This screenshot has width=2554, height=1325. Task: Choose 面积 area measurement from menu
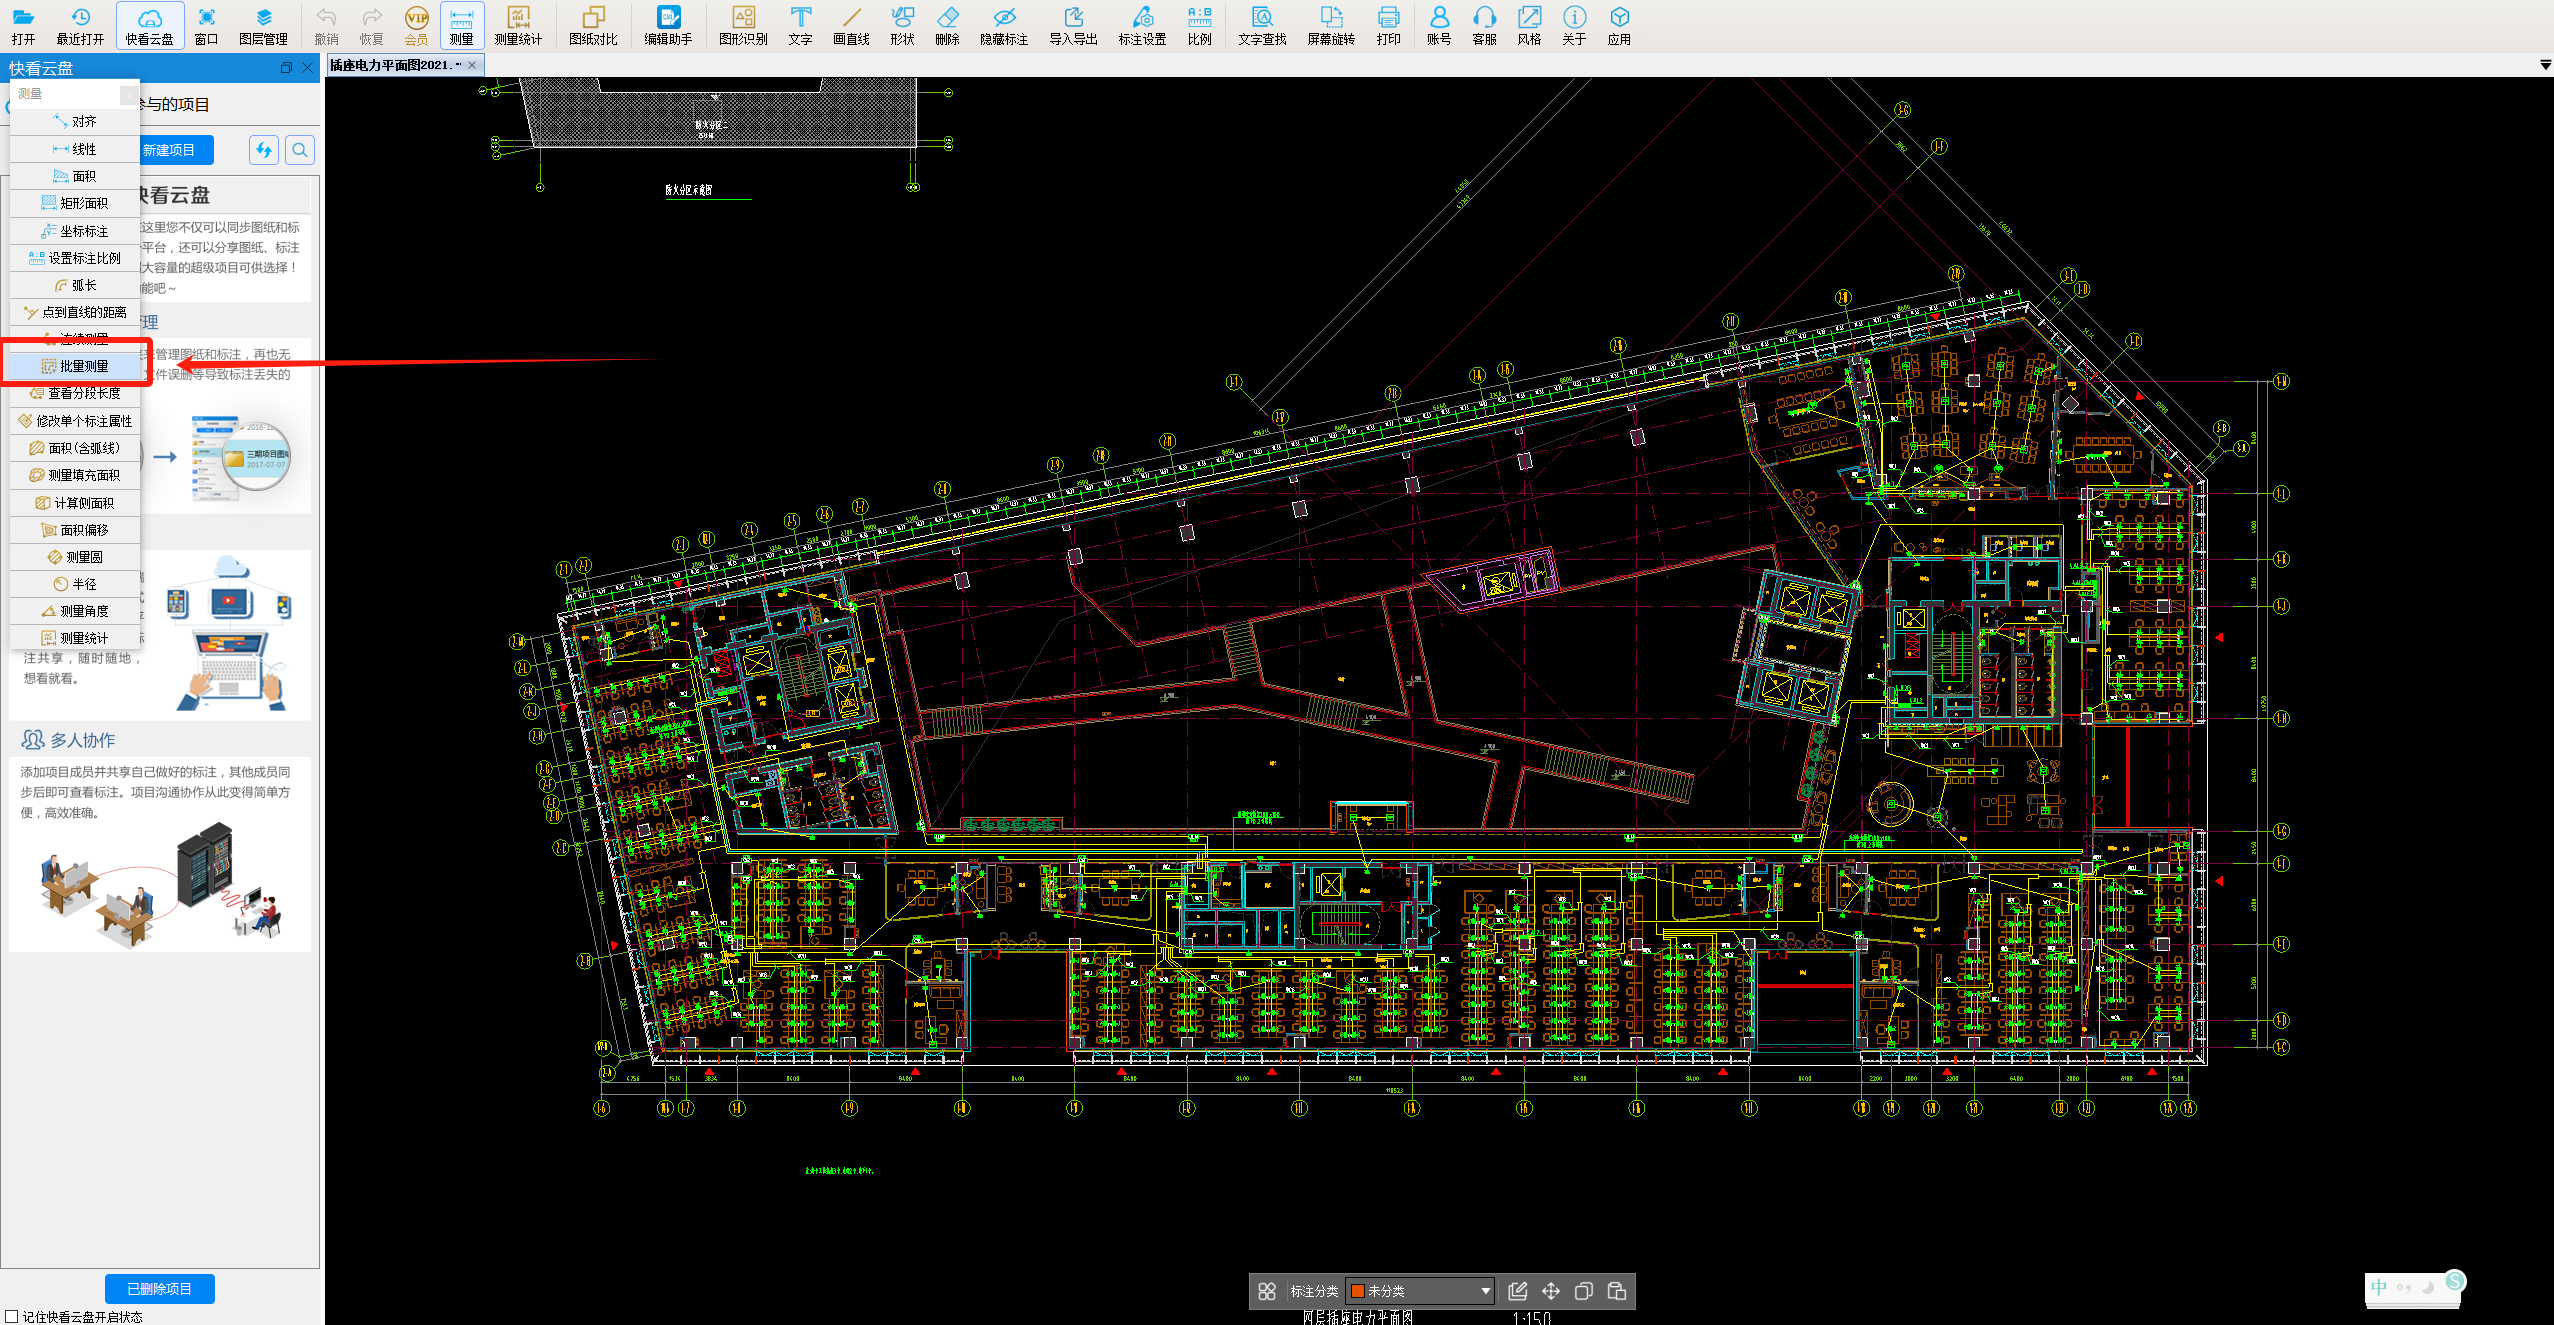point(75,176)
